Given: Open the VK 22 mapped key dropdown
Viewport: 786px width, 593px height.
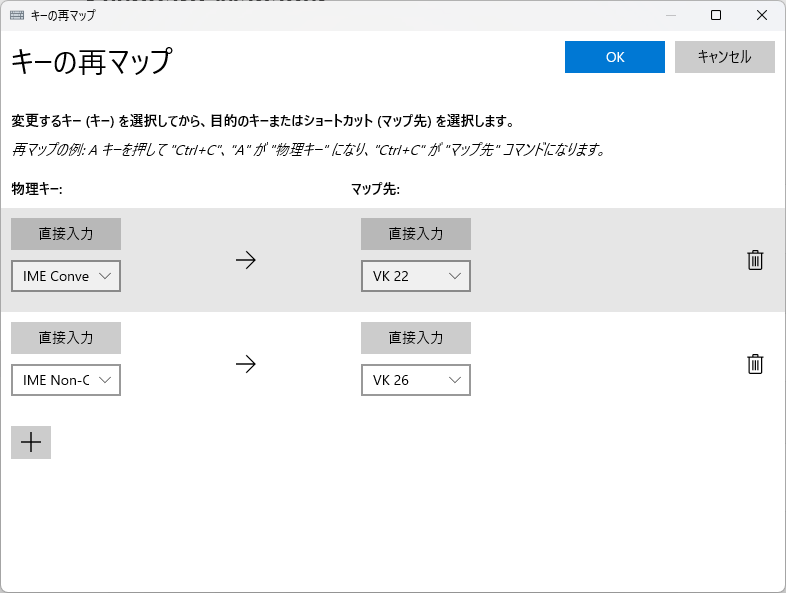Looking at the screenshot, I should (416, 276).
